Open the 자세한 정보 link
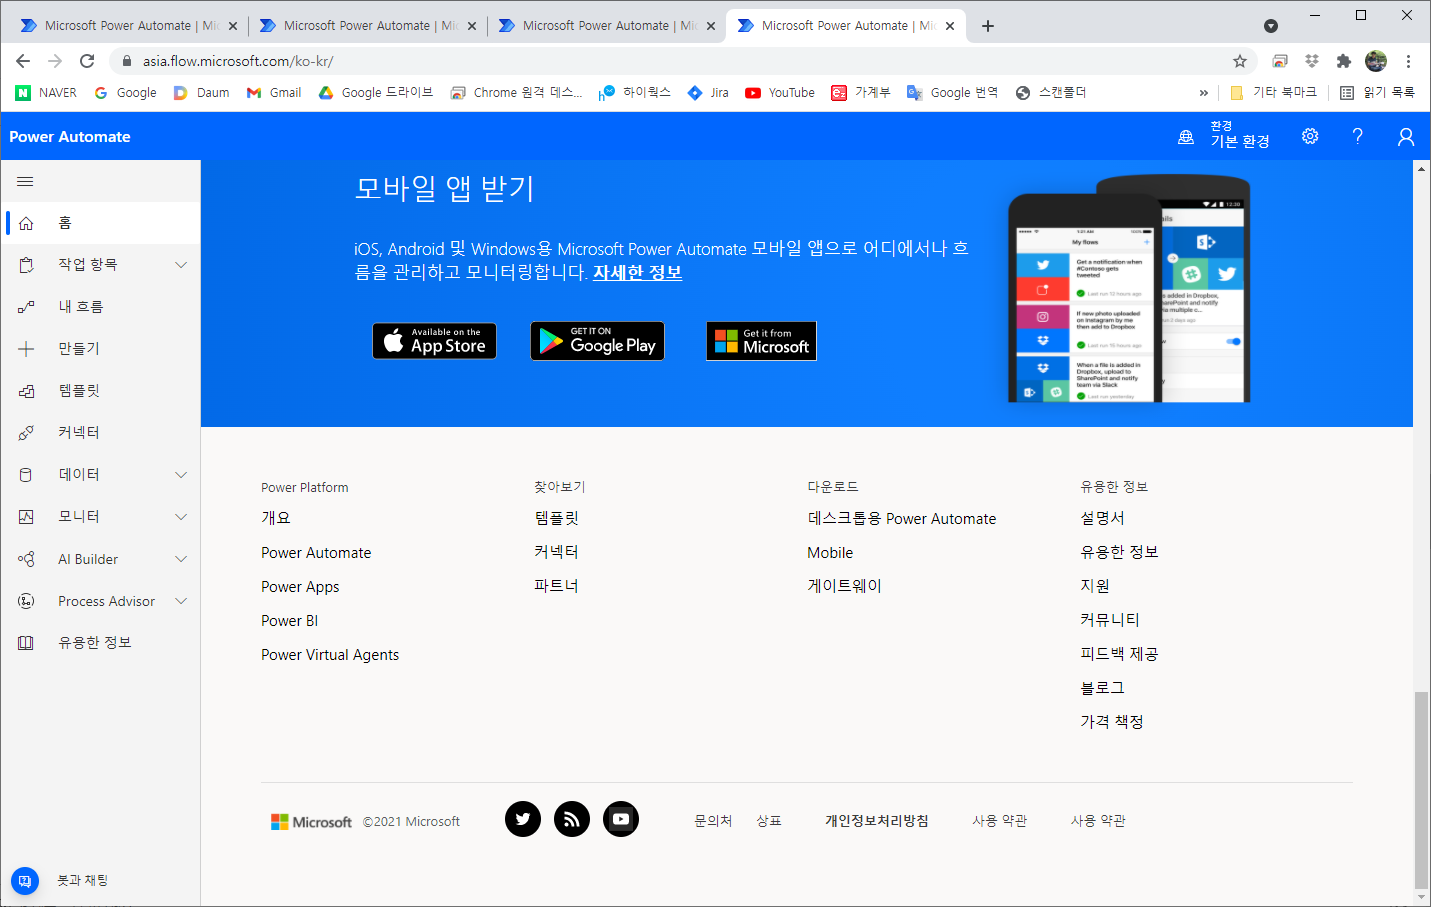 click(637, 273)
